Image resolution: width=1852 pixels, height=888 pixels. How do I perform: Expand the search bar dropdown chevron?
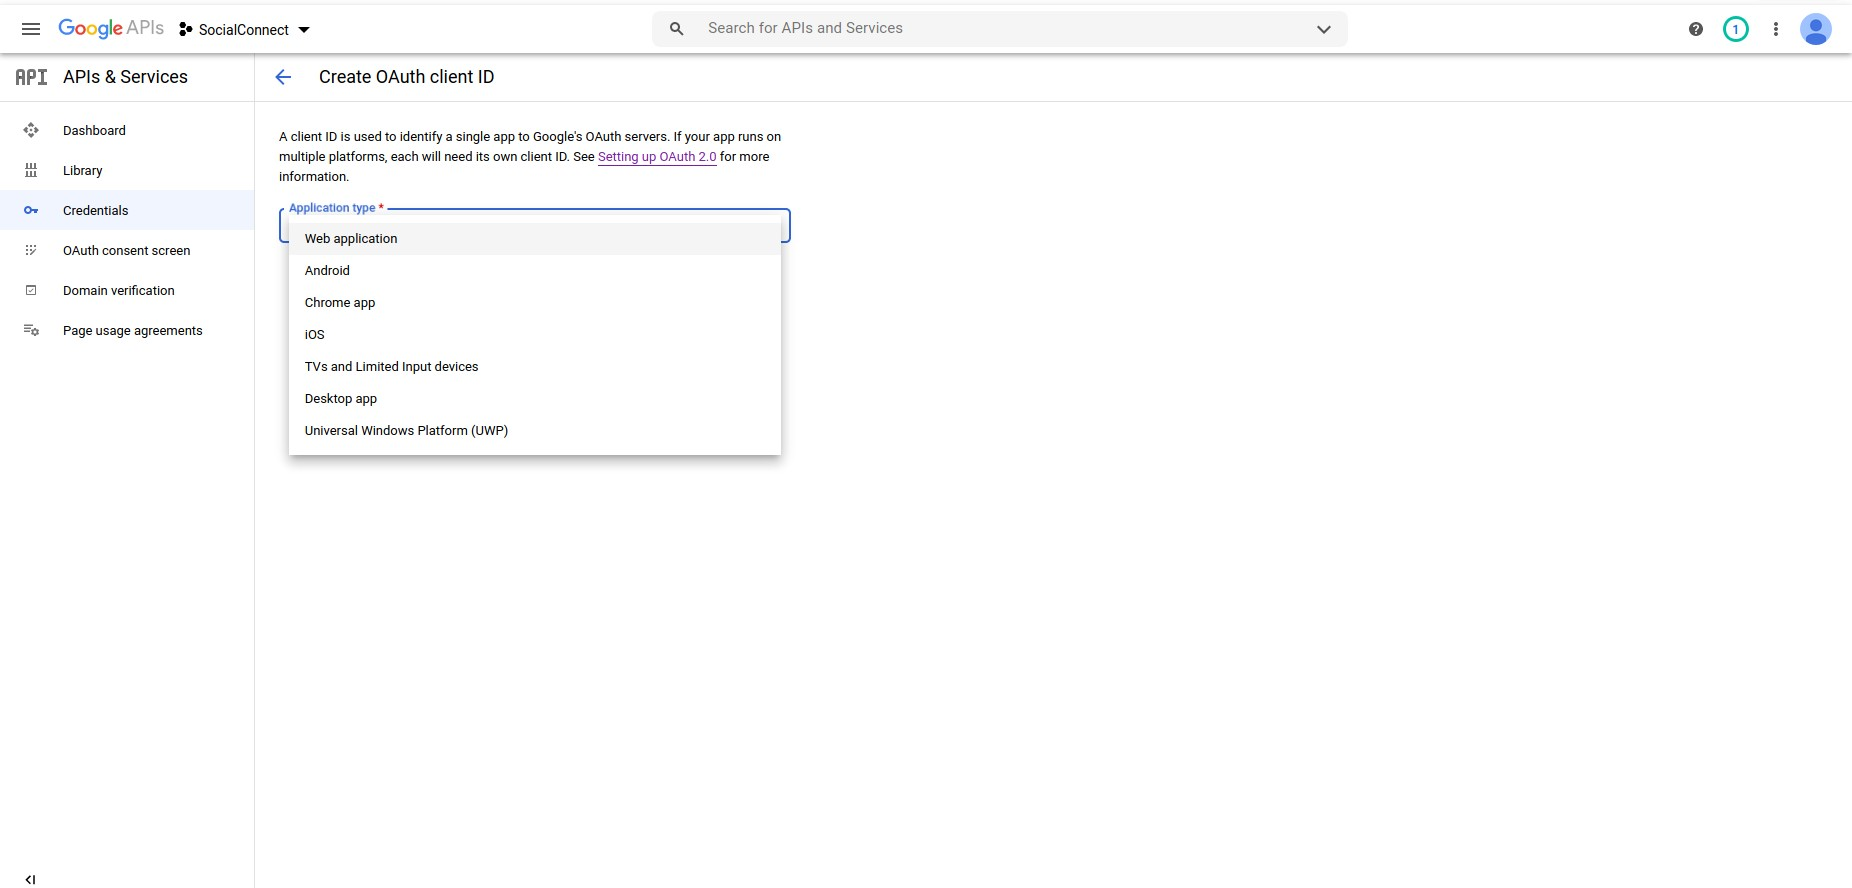[1323, 29]
